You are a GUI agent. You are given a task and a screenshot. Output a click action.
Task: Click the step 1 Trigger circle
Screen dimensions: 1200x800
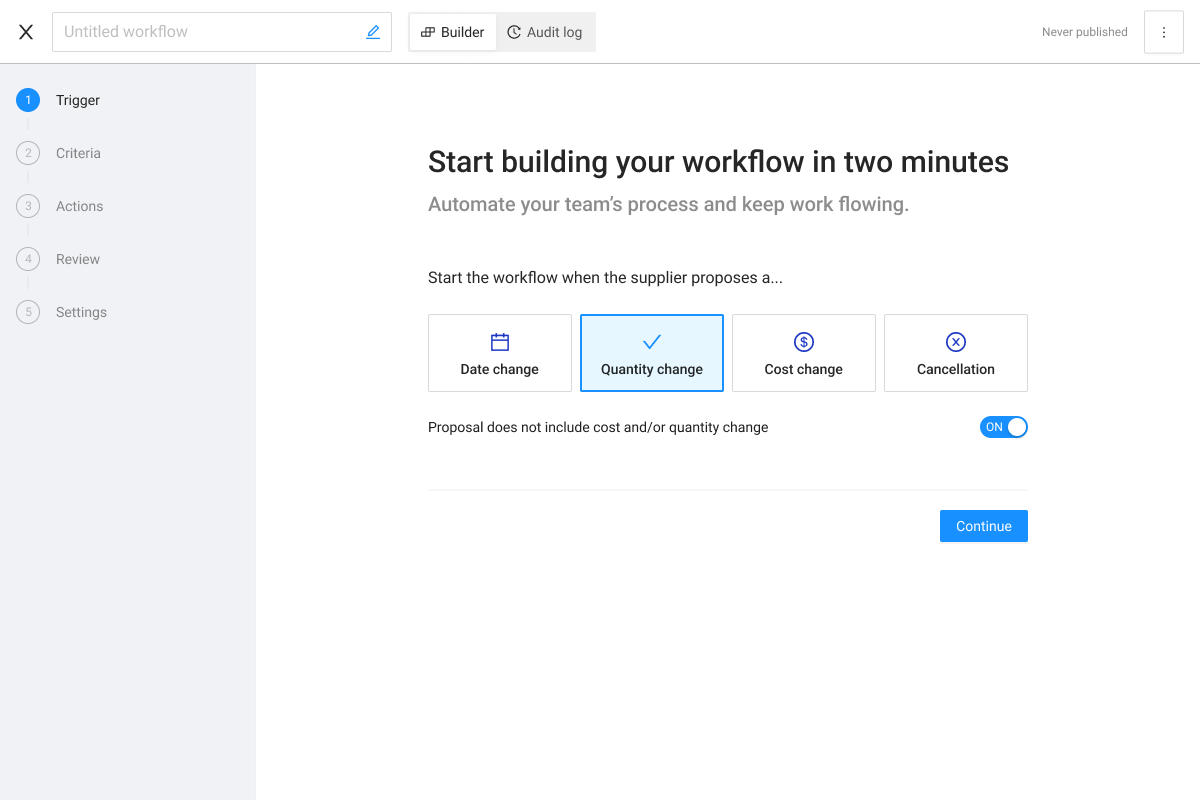[28, 100]
